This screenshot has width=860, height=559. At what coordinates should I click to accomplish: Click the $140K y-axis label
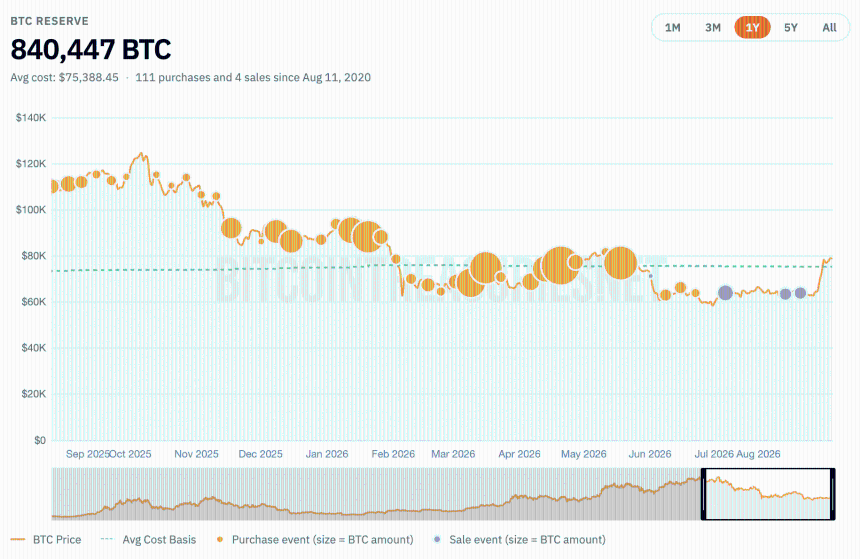click(31, 117)
